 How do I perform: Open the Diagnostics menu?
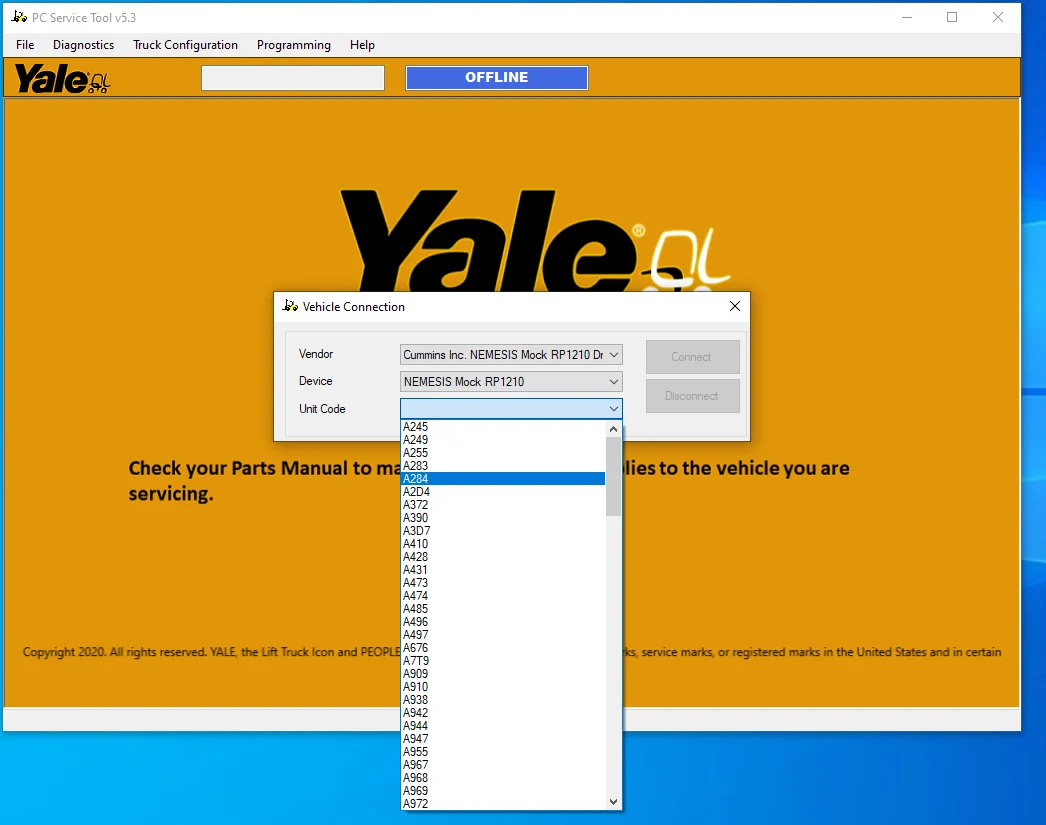pyautogui.click(x=83, y=45)
